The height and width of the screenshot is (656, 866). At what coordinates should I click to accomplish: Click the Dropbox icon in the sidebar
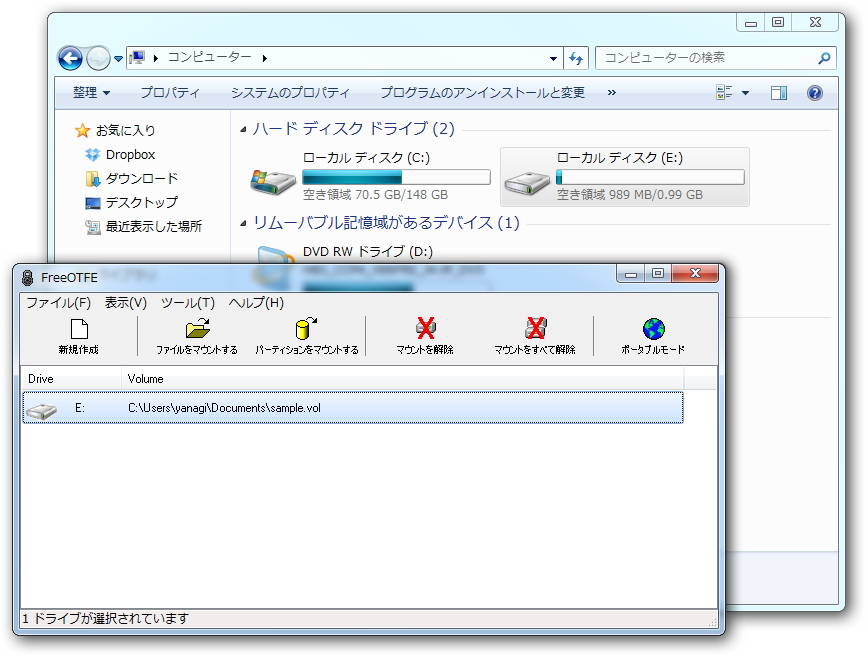92,155
